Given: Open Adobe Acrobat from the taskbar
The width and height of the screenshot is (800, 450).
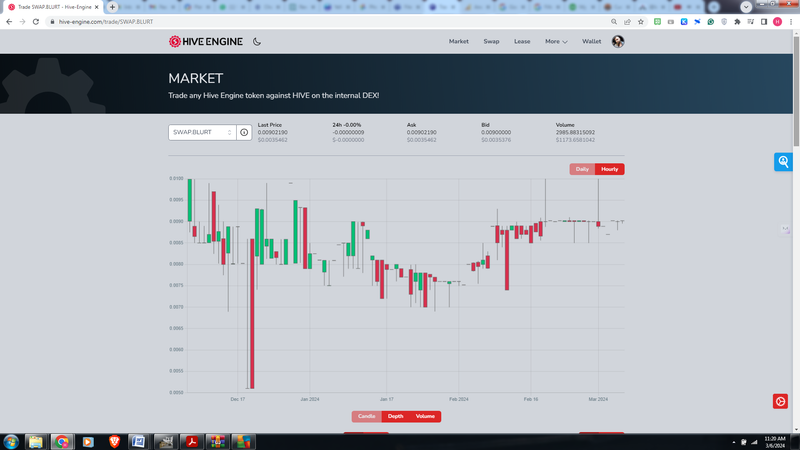Looking at the screenshot, I should click(190, 441).
